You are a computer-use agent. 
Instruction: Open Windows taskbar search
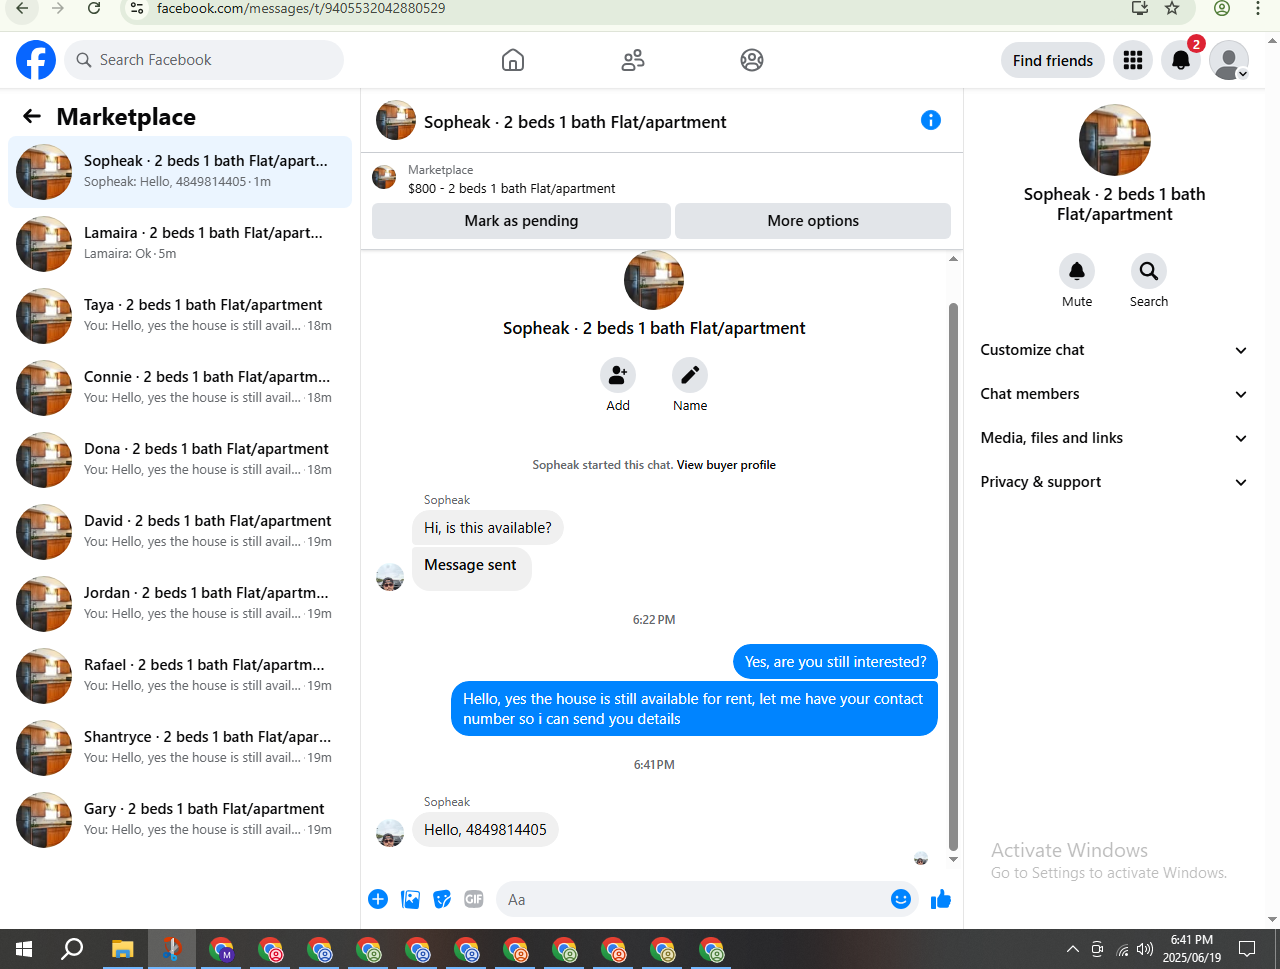point(72,949)
